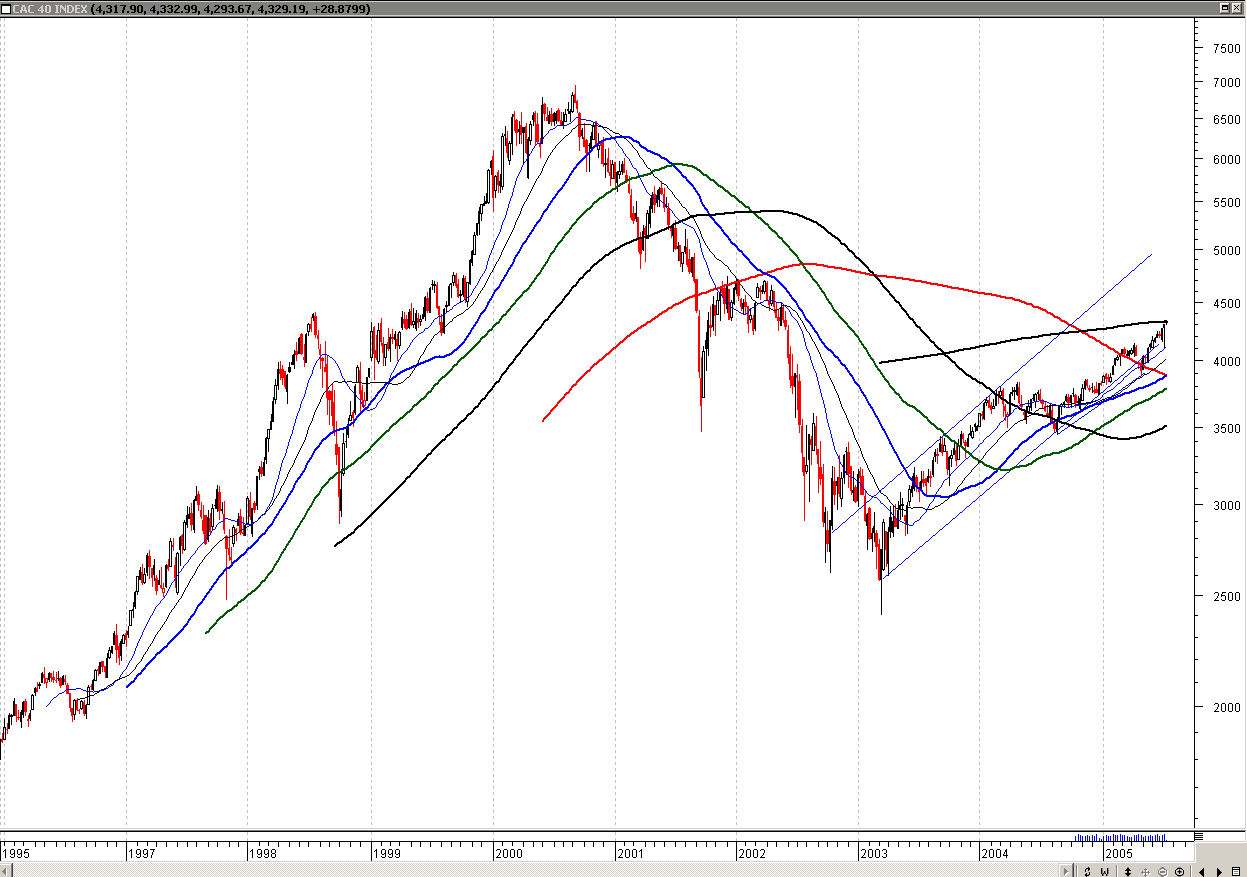Click the horizontal scrollbar track

coord(500,871)
